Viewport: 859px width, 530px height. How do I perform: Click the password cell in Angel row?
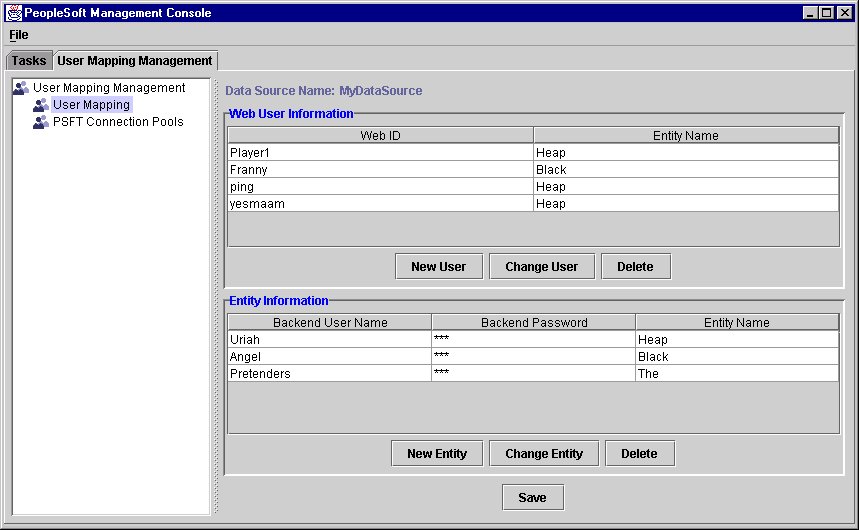point(534,356)
